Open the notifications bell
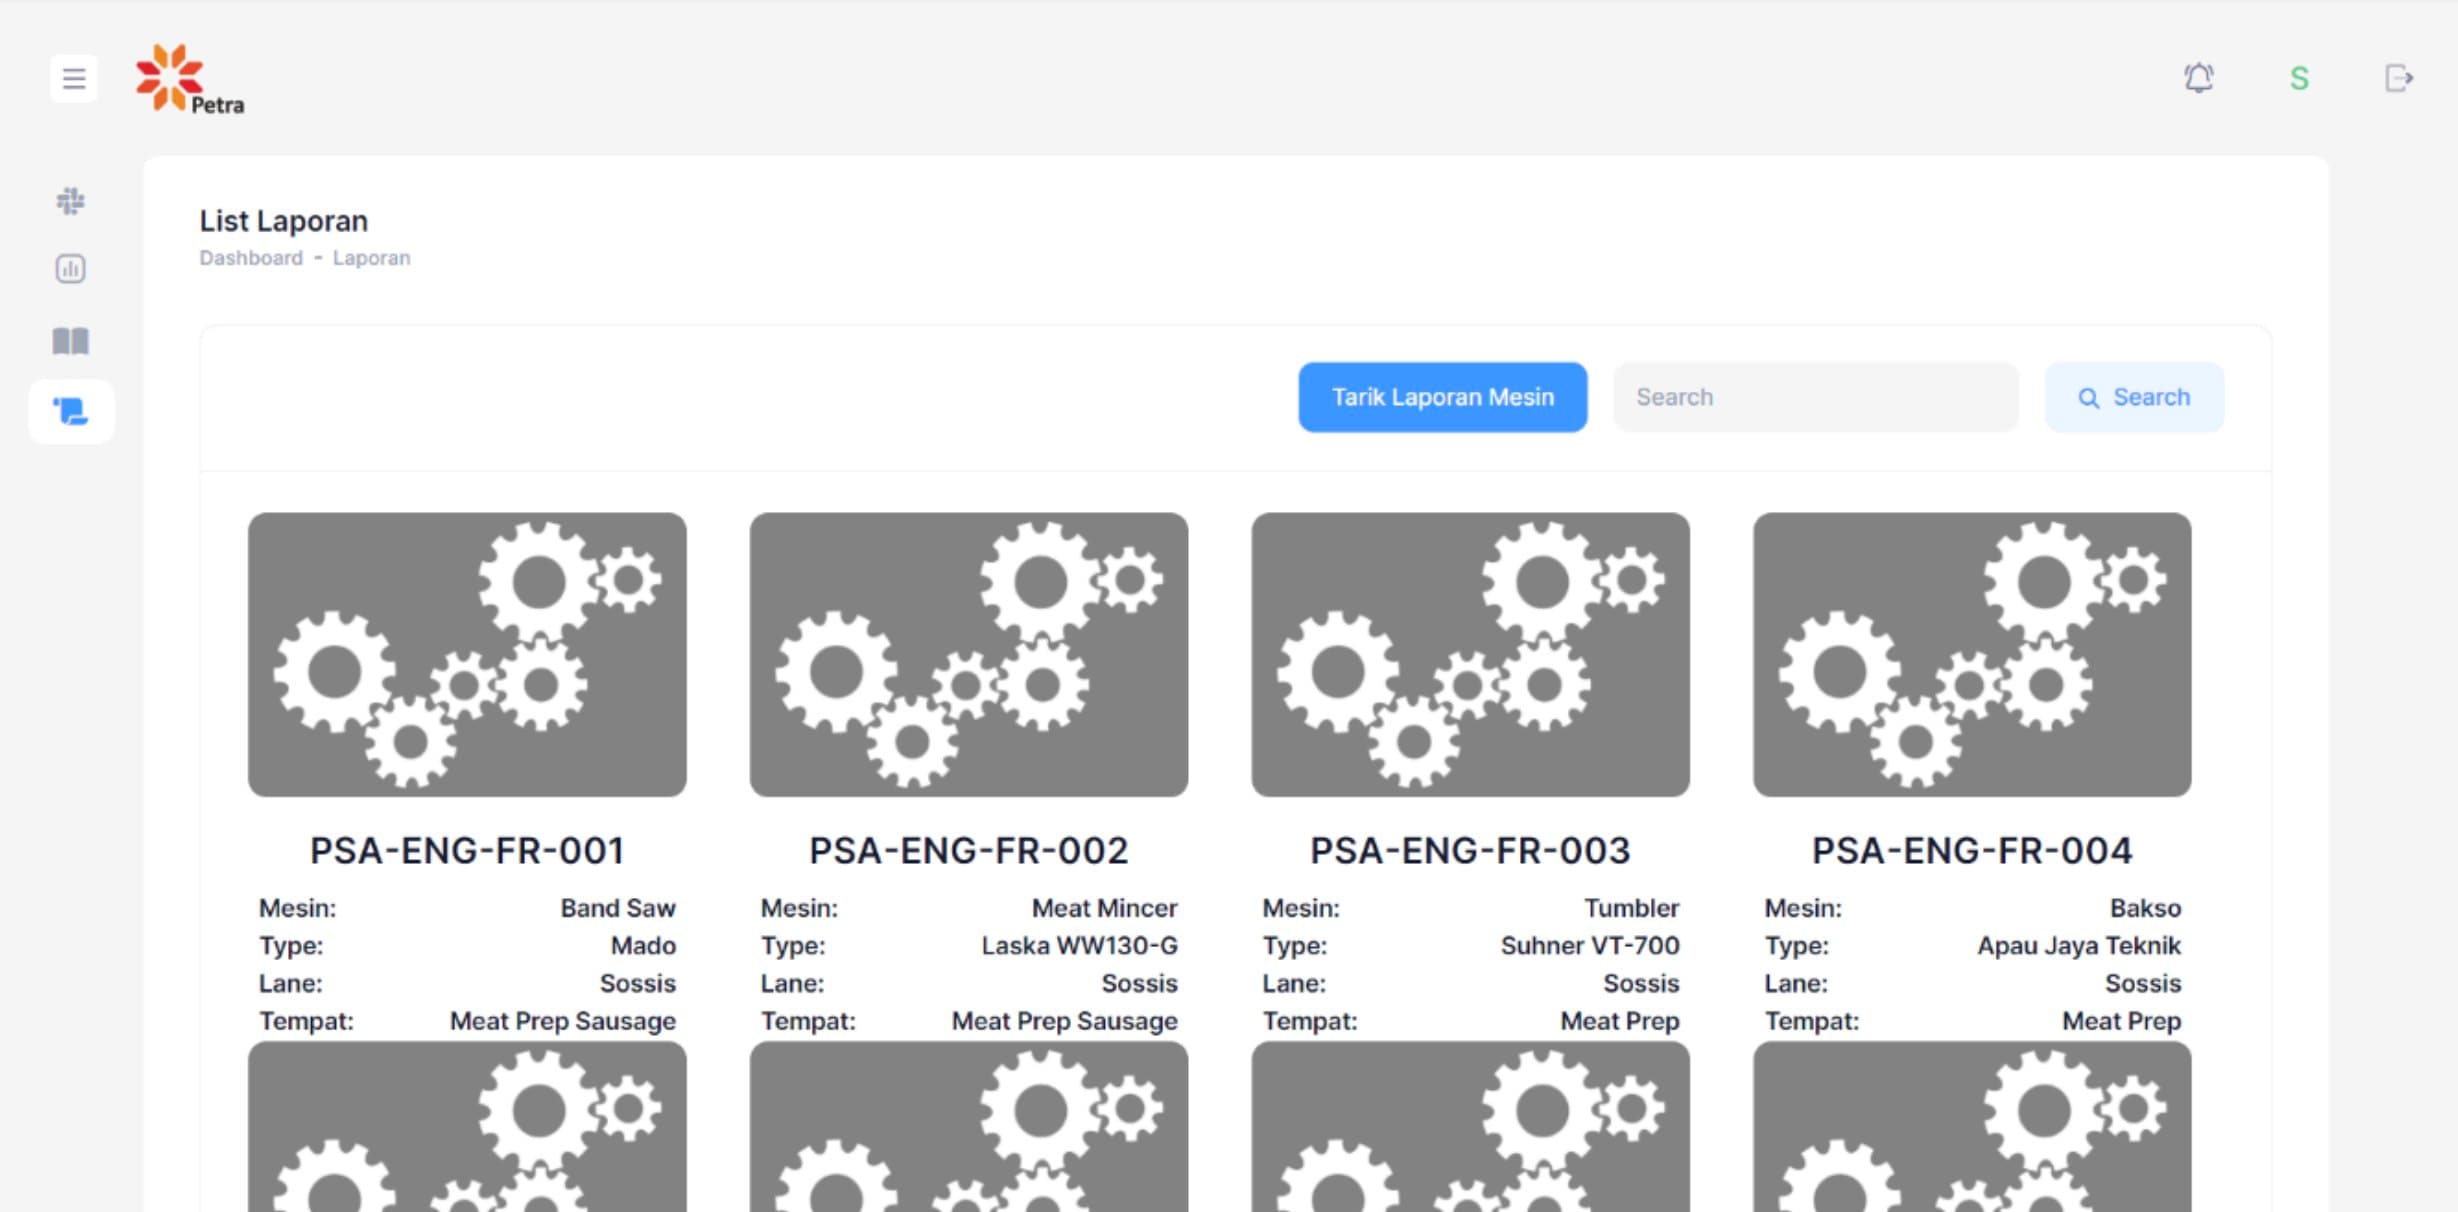Screen dimensions: 2458x1212 pos(2198,78)
